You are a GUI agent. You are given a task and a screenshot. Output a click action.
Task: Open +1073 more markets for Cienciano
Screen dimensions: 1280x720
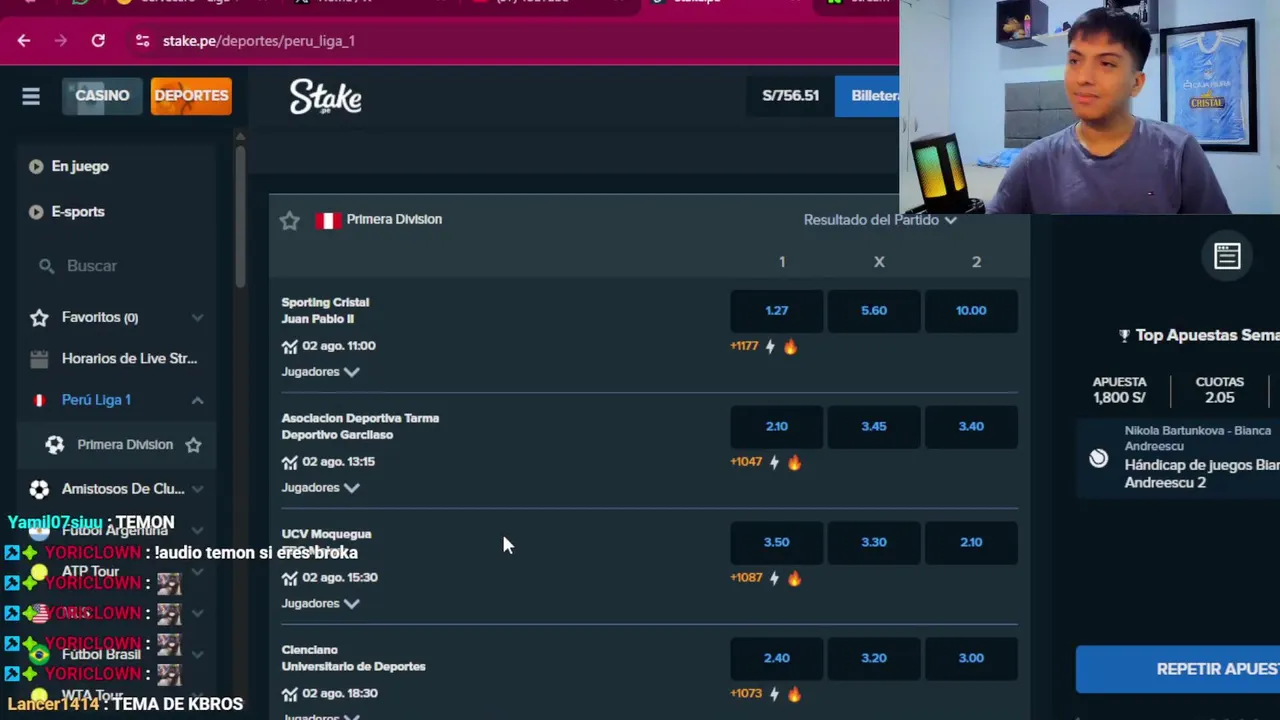(747, 694)
